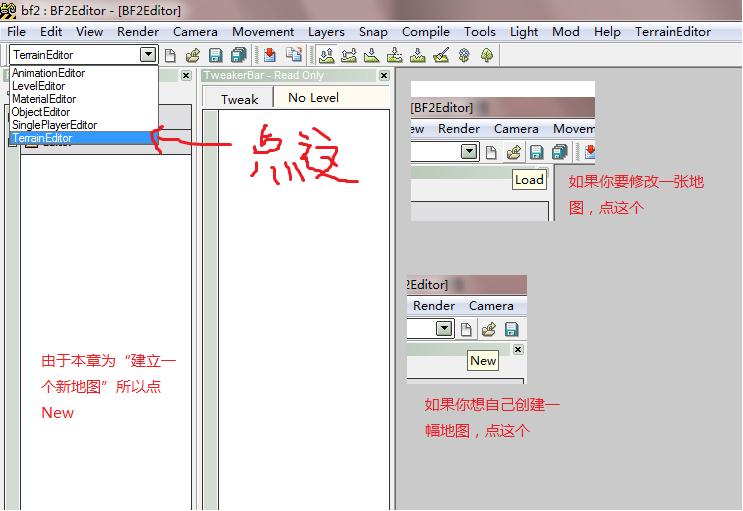Select the second terrain tool with horizontal arrows
The image size is (743, 511).
349,55
